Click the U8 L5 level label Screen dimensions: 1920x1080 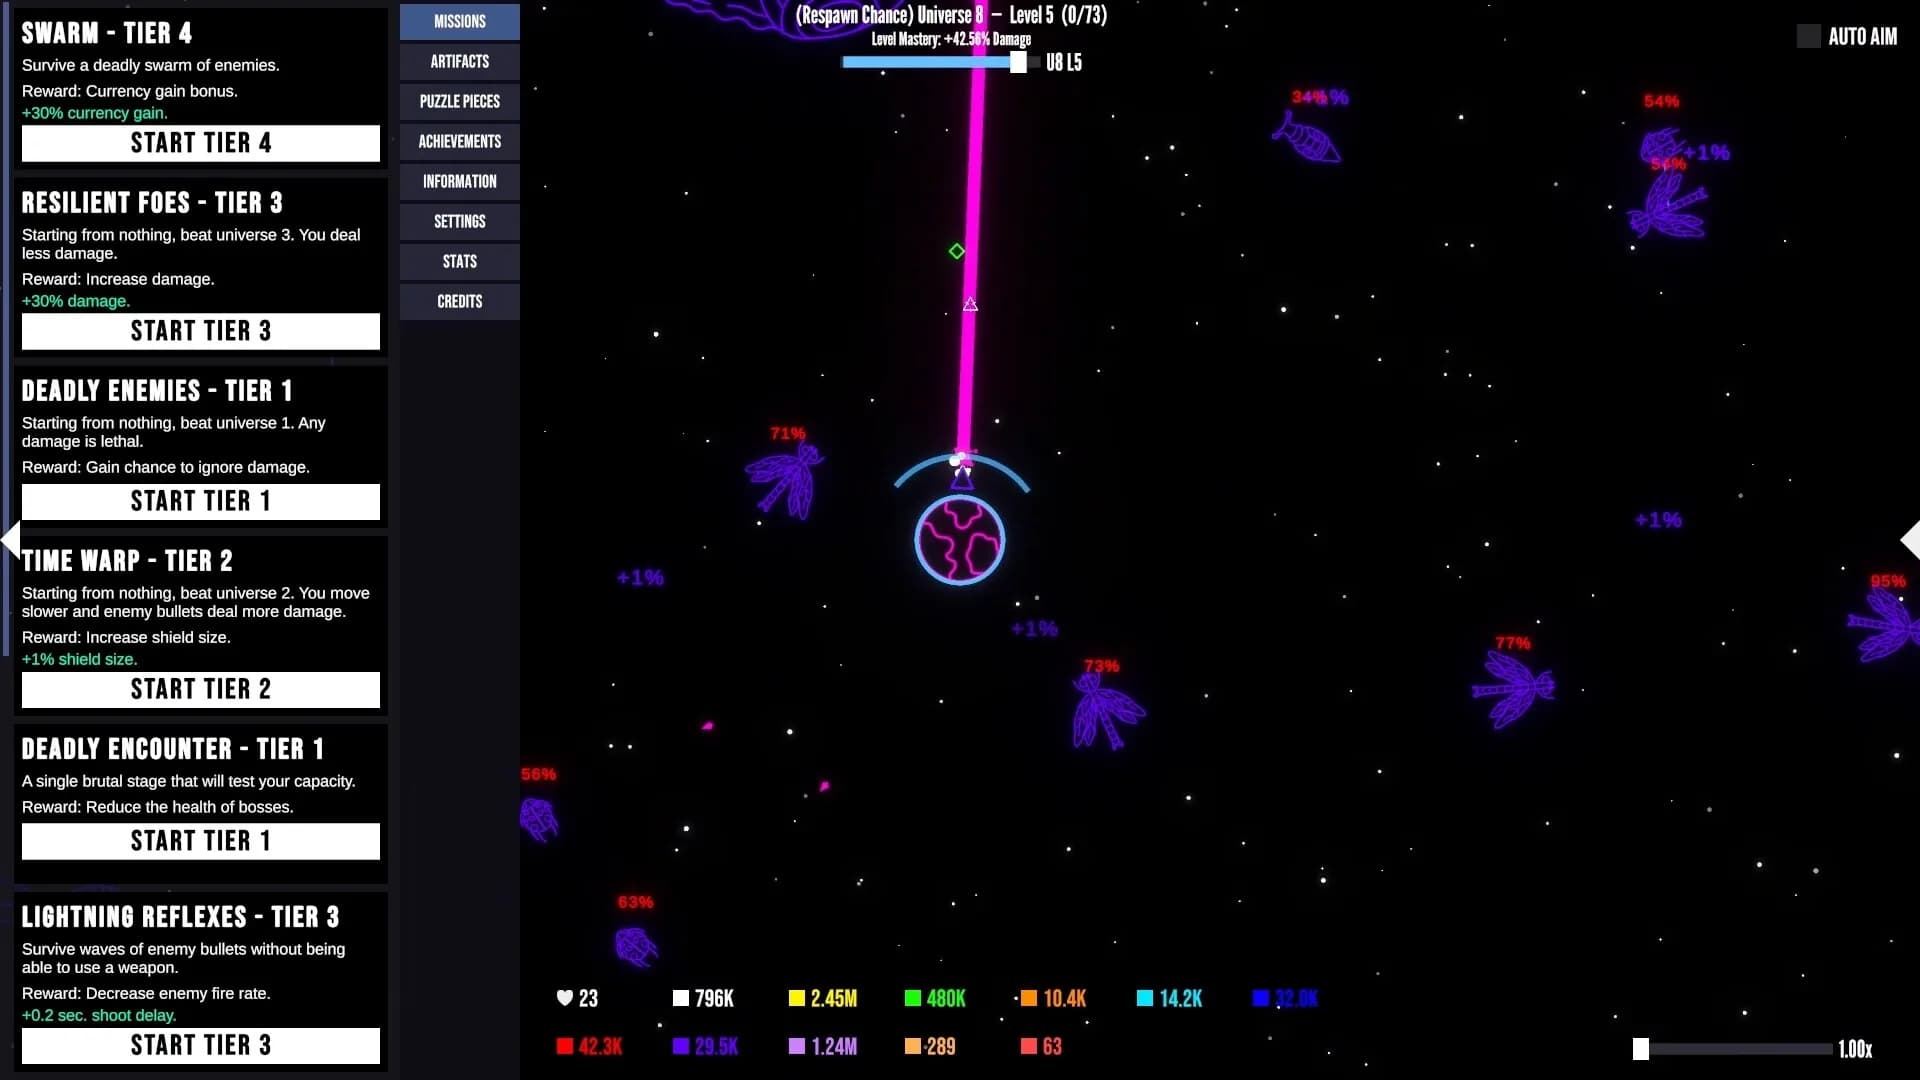click(x=1064, y=62)
